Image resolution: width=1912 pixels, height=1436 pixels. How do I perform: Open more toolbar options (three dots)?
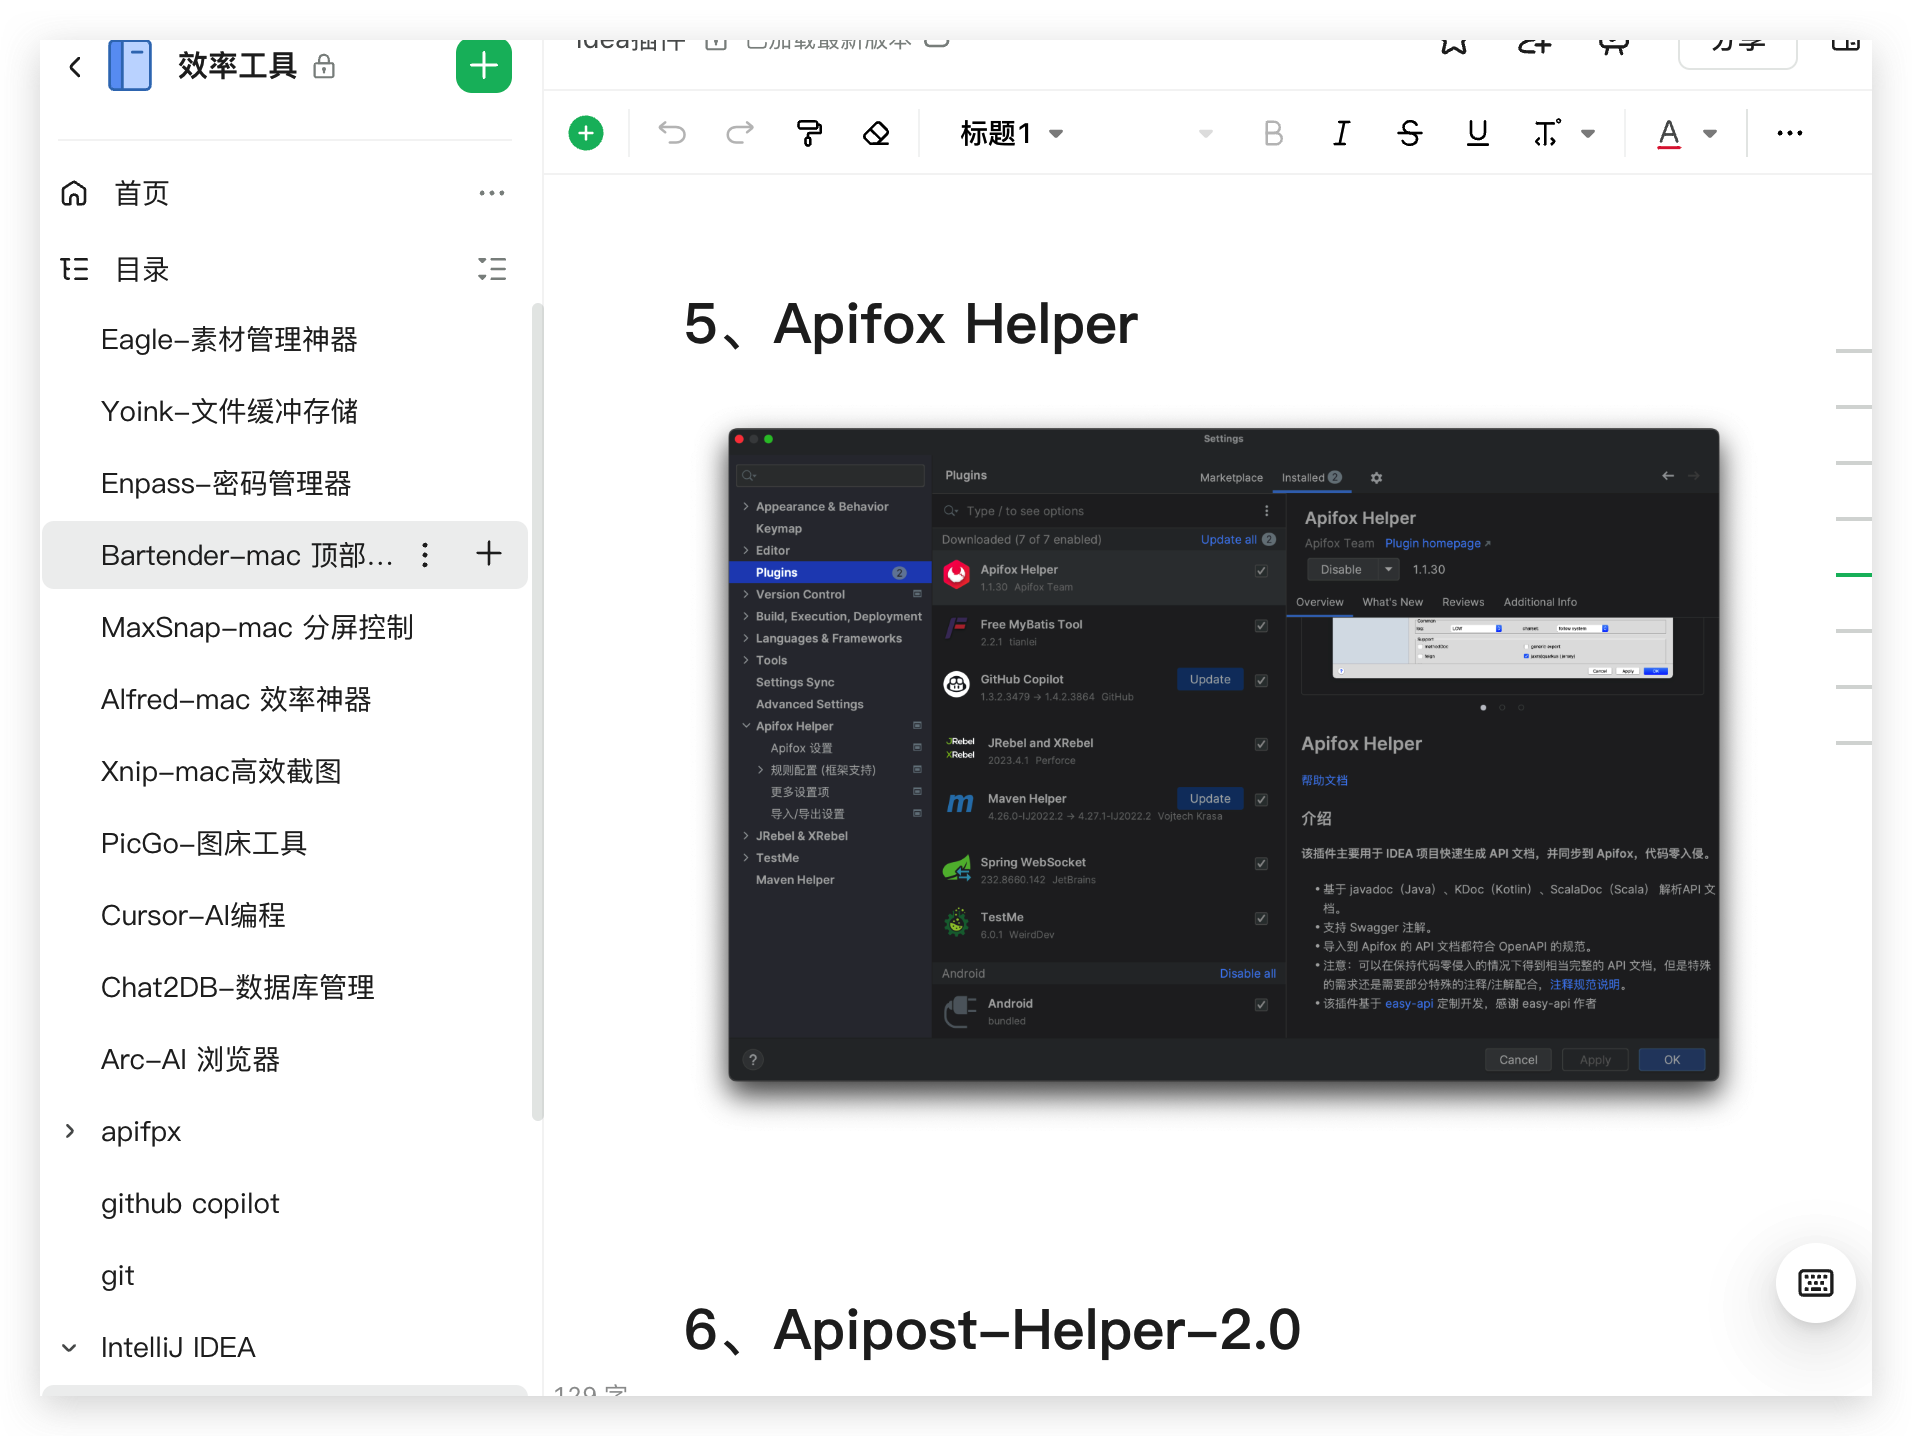1790,133
